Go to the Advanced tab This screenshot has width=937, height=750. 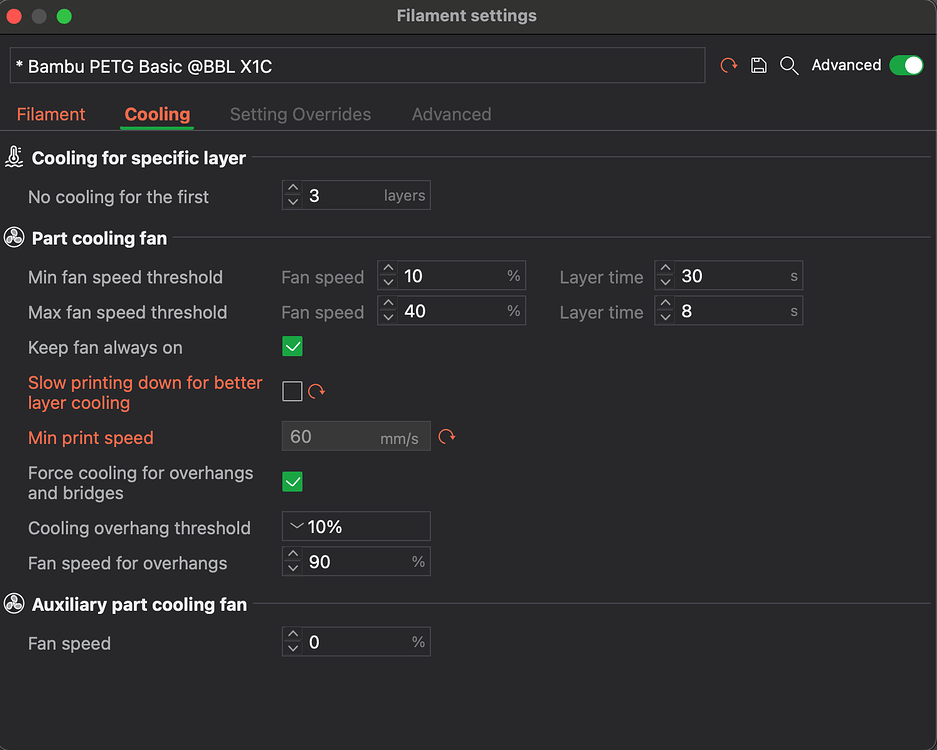pos(452,114)
